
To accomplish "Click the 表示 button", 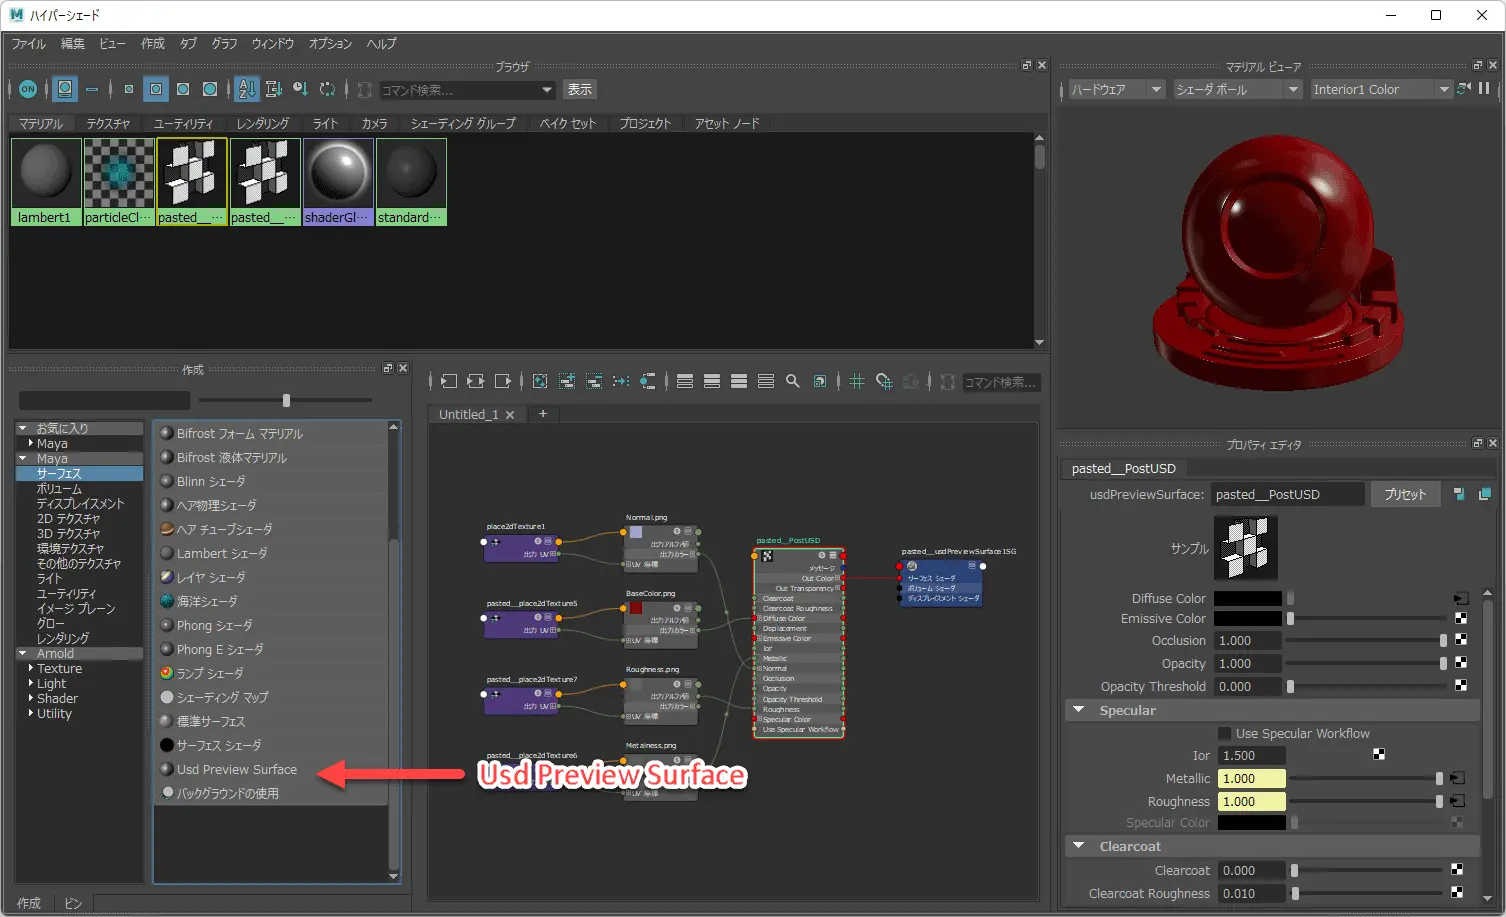I will [580, 89].
